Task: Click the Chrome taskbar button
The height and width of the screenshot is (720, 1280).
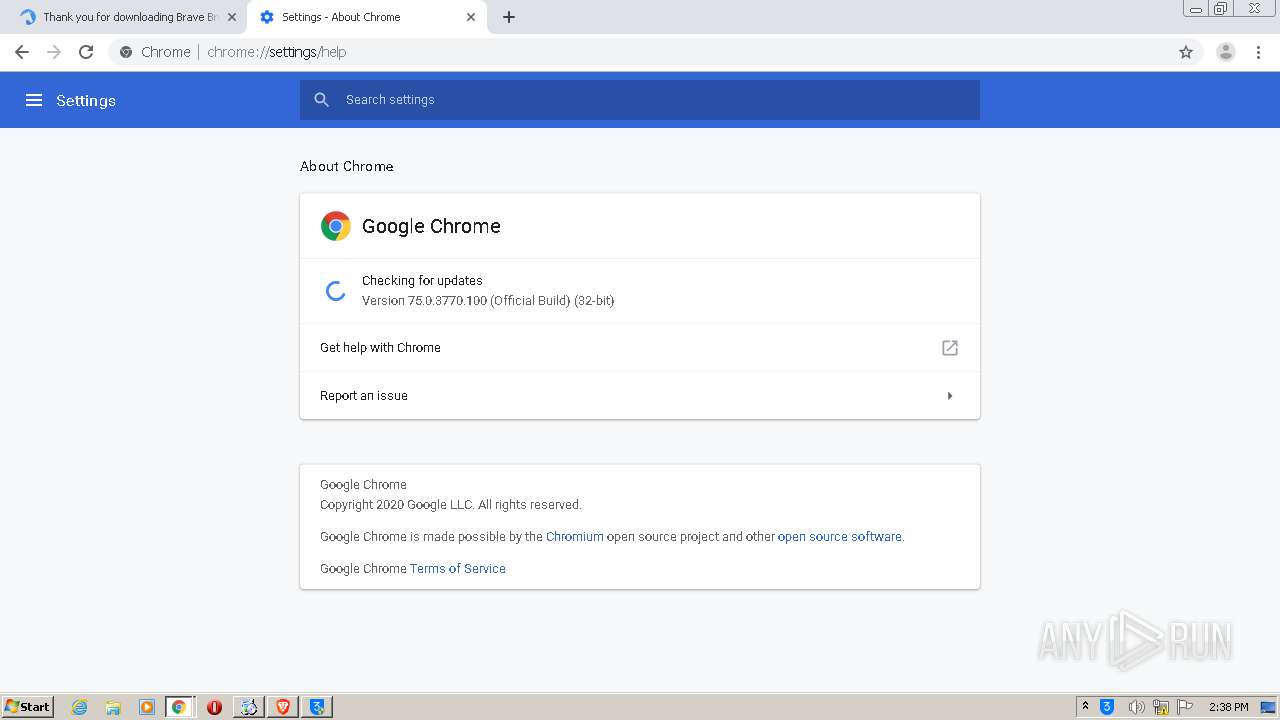Action: (179, 707)
